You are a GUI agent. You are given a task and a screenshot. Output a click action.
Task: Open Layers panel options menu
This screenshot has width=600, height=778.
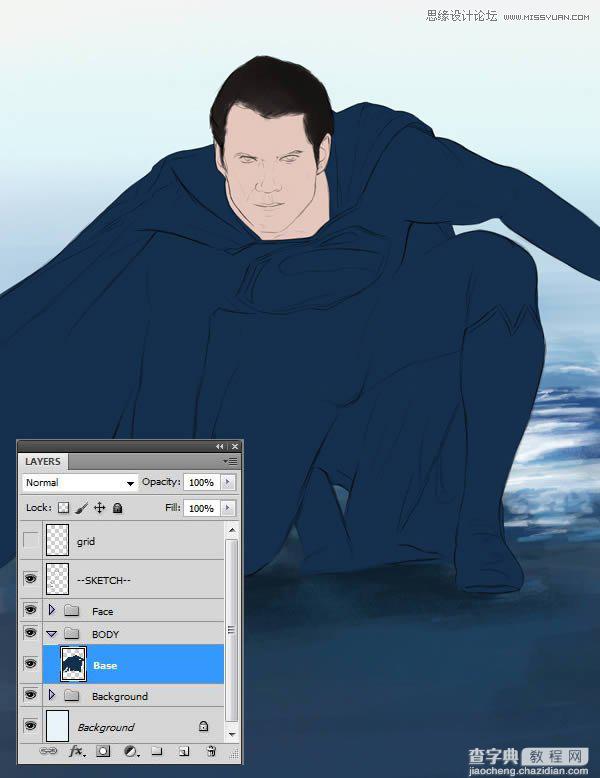coord(230,461)
